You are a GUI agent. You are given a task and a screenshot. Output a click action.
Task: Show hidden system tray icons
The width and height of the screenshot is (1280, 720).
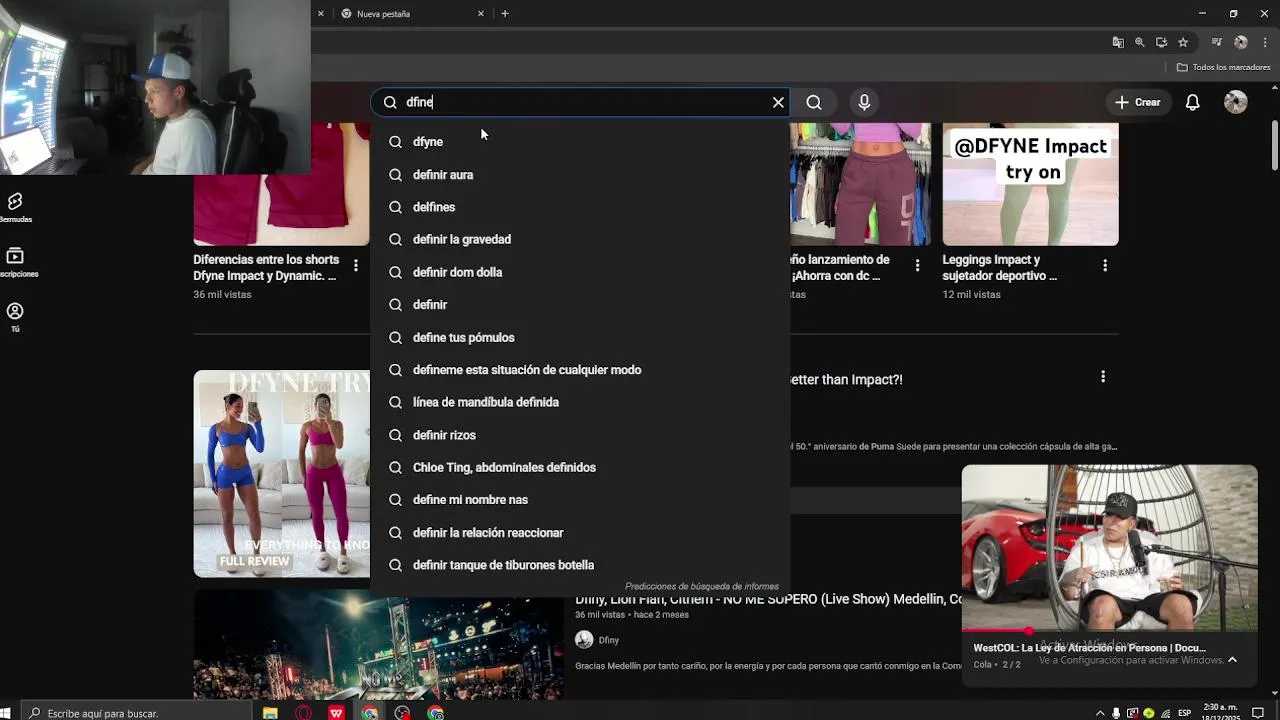click(x=1100, y=713)
